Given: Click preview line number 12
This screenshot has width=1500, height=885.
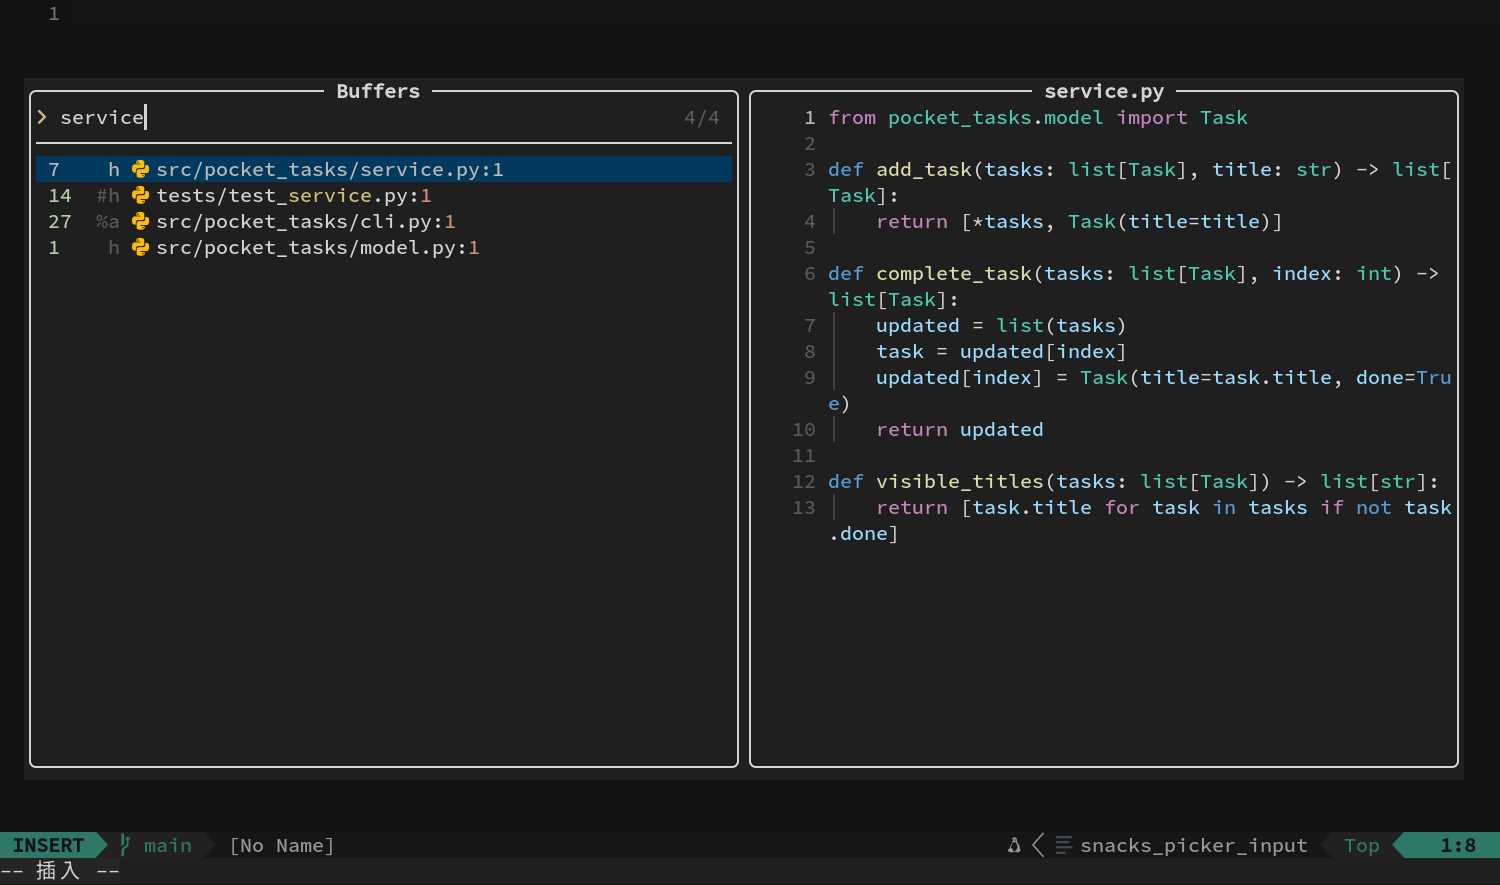Looking at the screenshot, I should tap(804, 481).
